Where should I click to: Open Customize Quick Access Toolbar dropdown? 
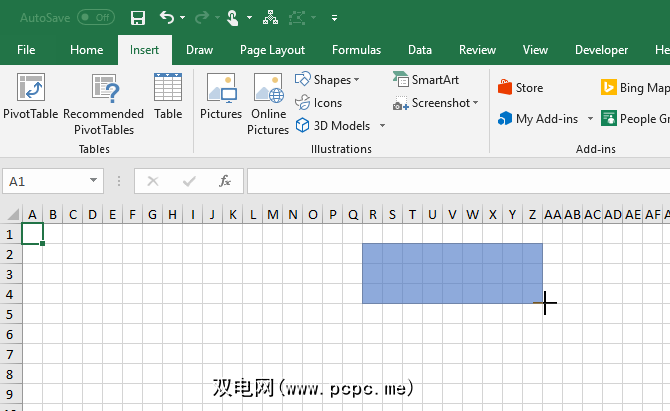(x=334, y=18)
